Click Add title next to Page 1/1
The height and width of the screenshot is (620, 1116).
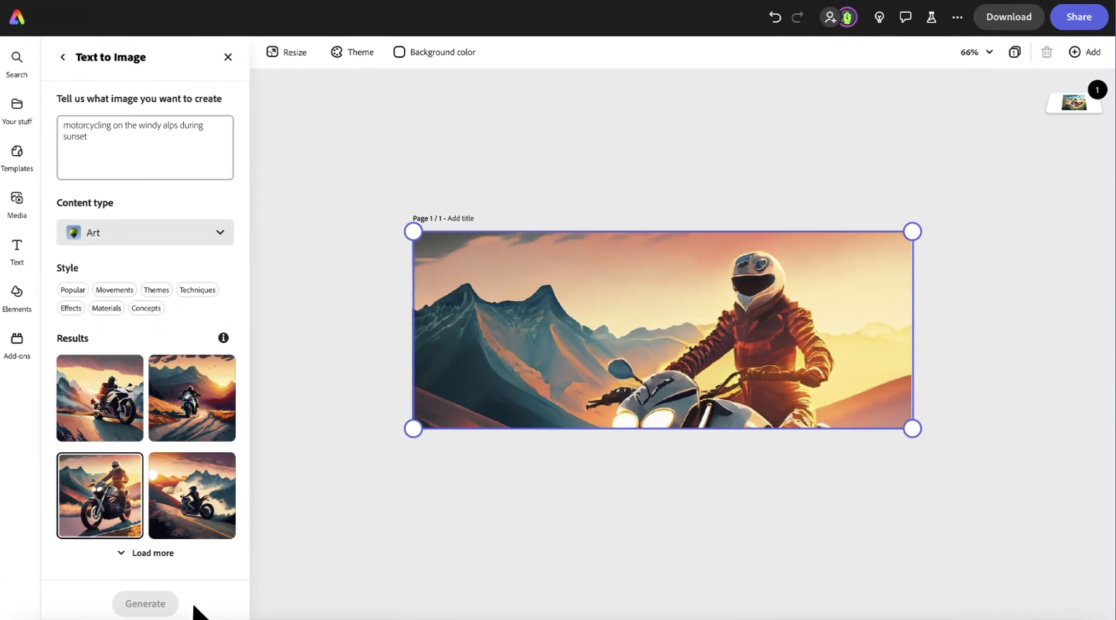(460, 219)
